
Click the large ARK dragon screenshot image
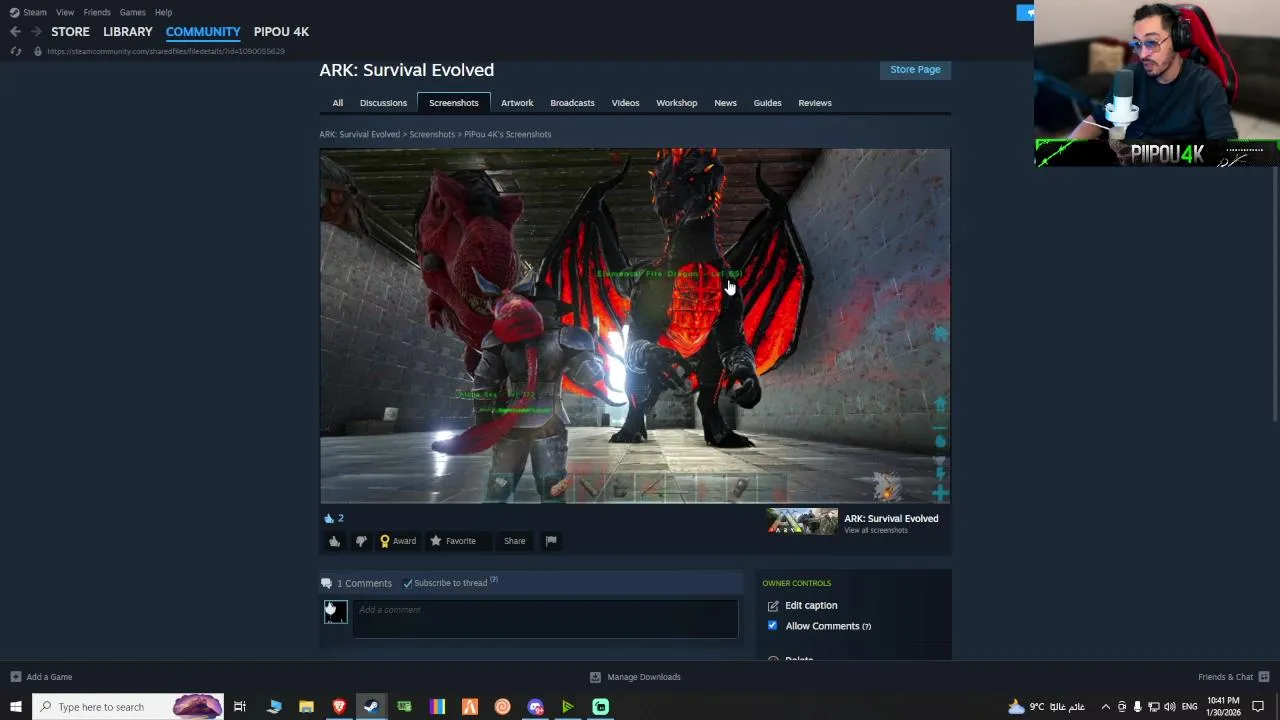click(635, 326)
